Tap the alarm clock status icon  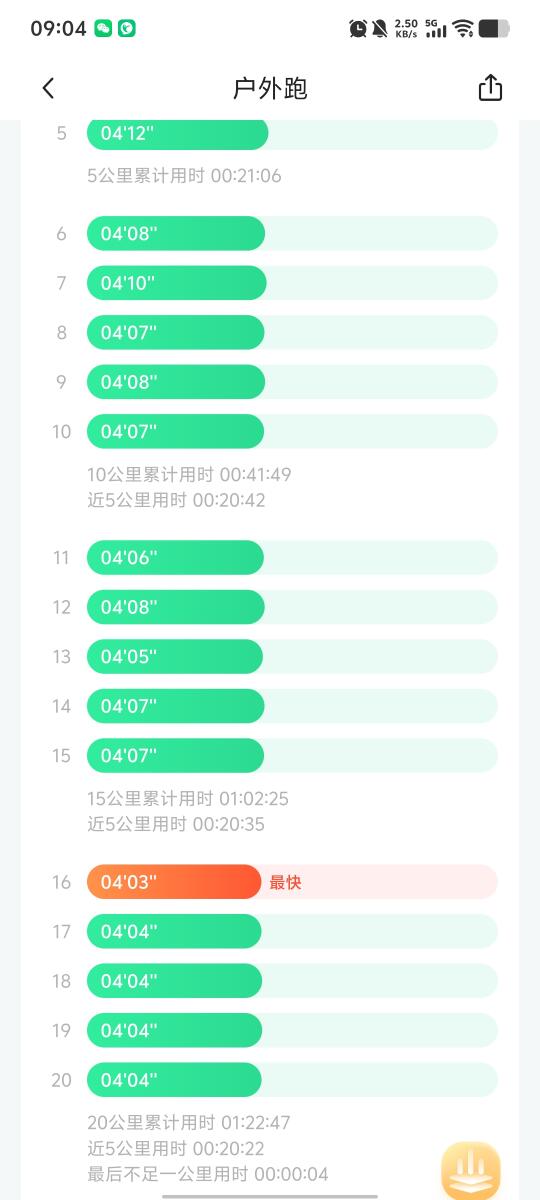(x=358, y=28)
